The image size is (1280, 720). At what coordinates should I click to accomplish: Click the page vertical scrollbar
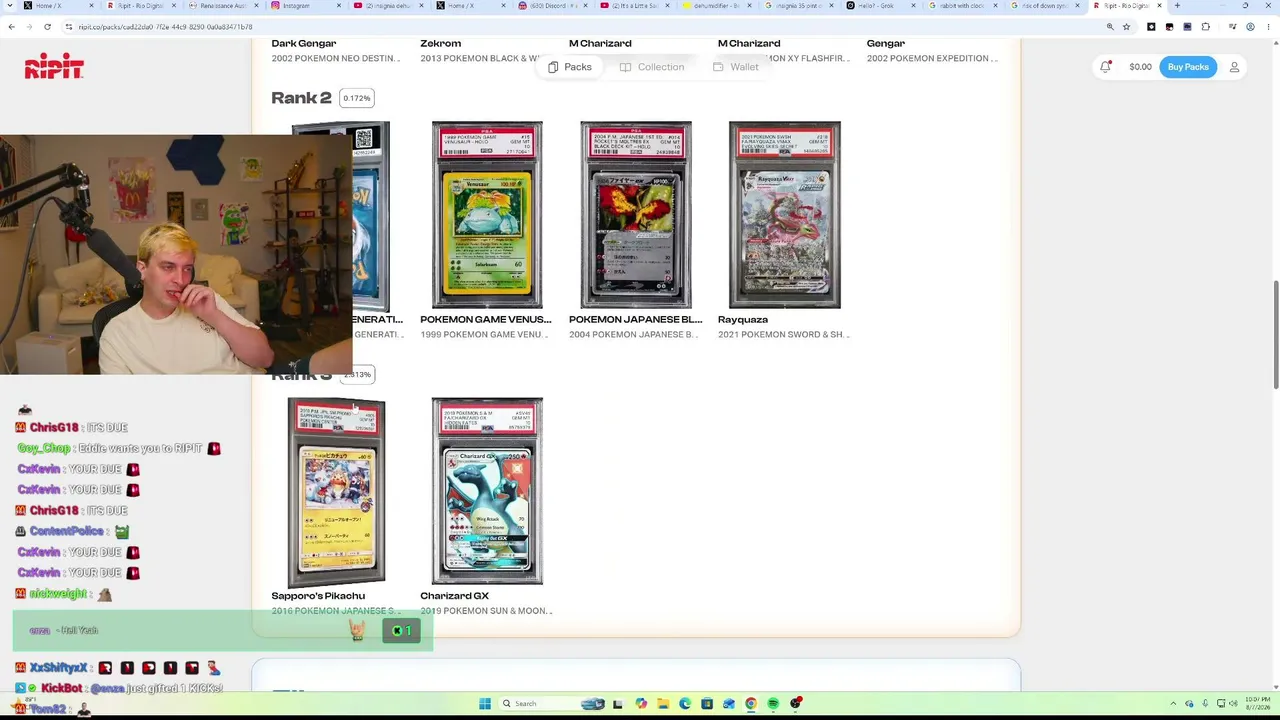click(x=1275, y=335)
